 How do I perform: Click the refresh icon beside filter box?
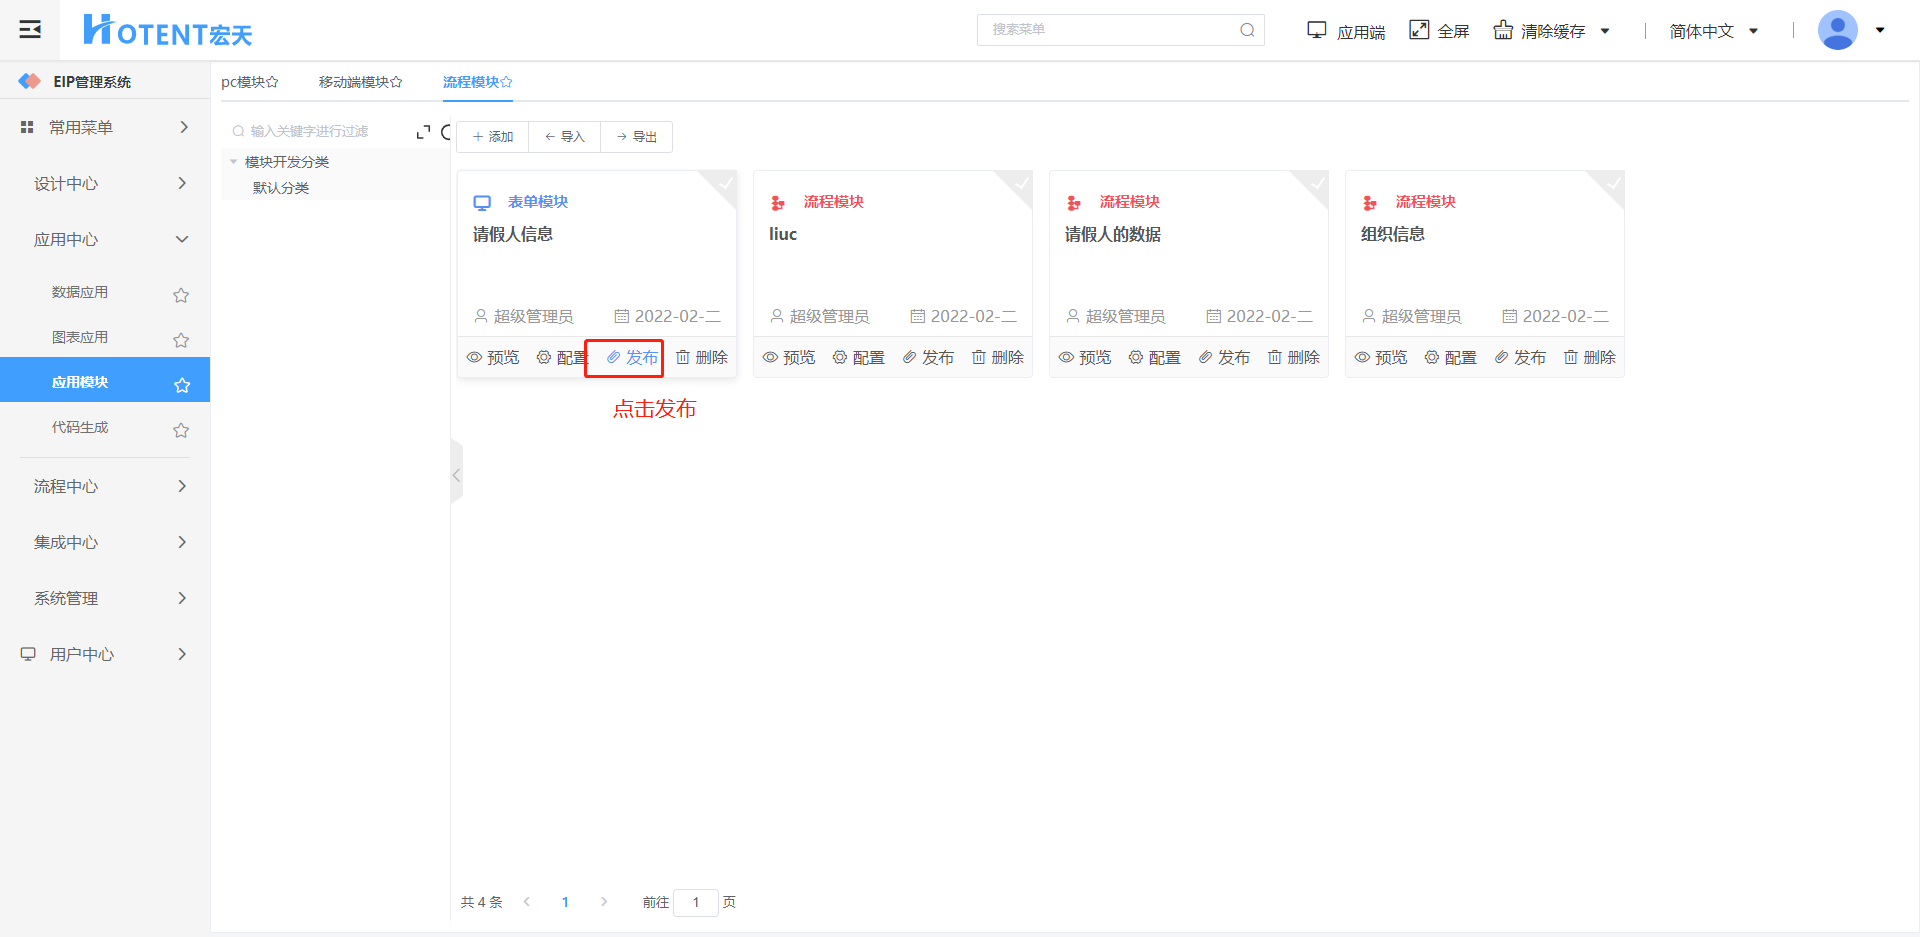coord(446,132)
